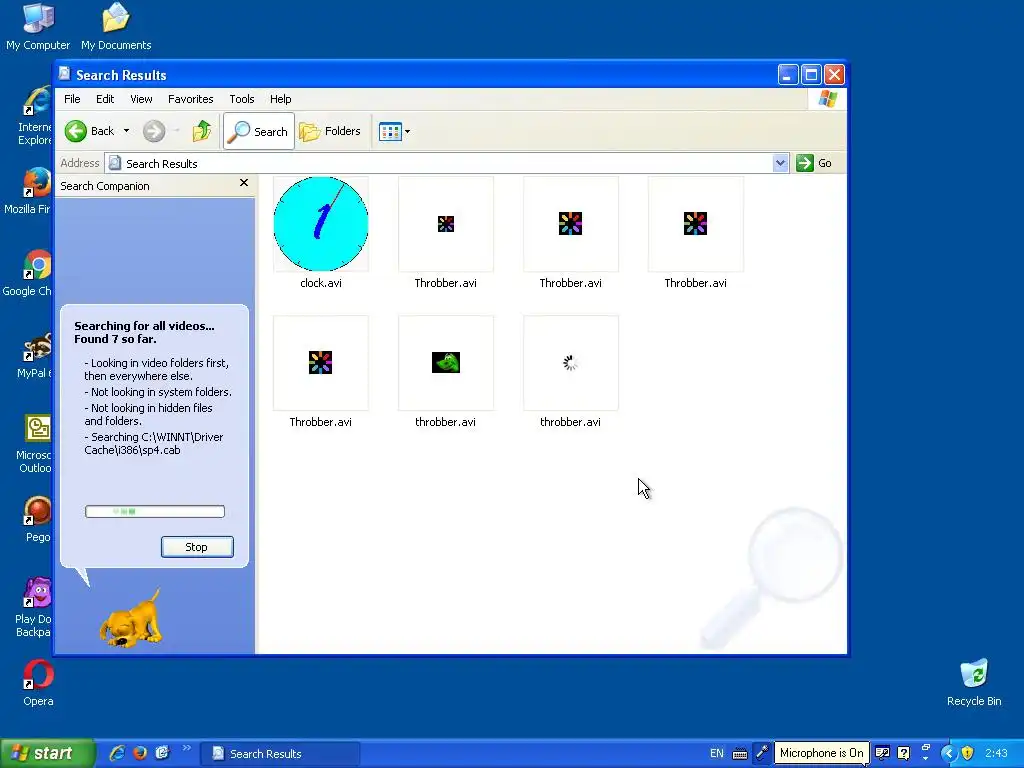Click the Go button

tap(814, 163)
